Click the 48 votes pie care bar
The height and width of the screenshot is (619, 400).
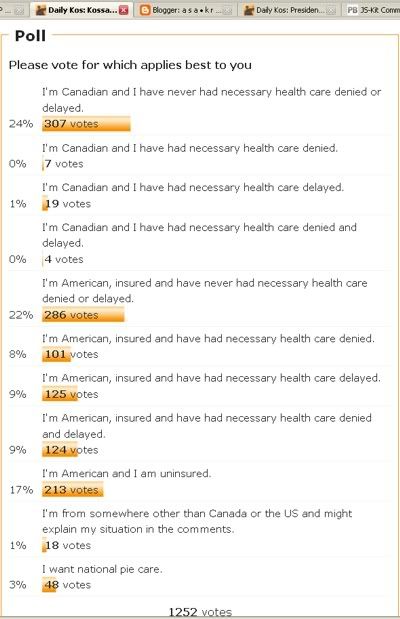(49, 585)
